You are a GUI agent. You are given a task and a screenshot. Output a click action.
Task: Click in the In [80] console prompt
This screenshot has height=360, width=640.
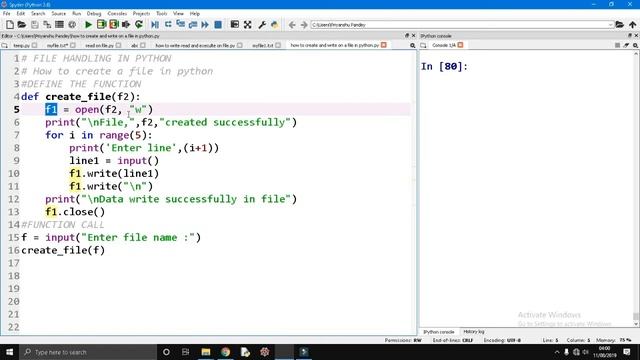click(x=444, y=66)
